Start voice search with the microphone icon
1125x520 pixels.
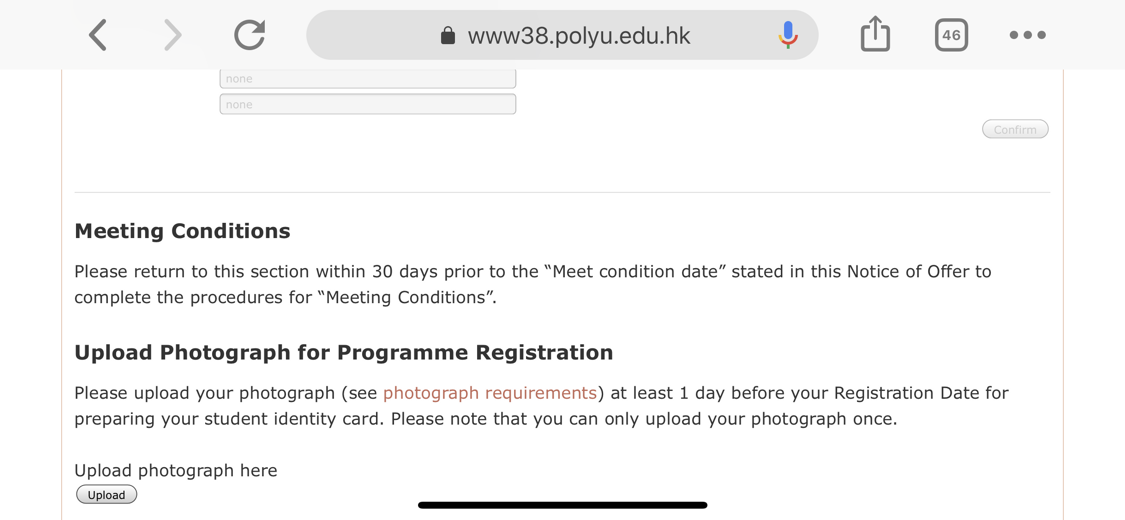click(x=788, y=35)
